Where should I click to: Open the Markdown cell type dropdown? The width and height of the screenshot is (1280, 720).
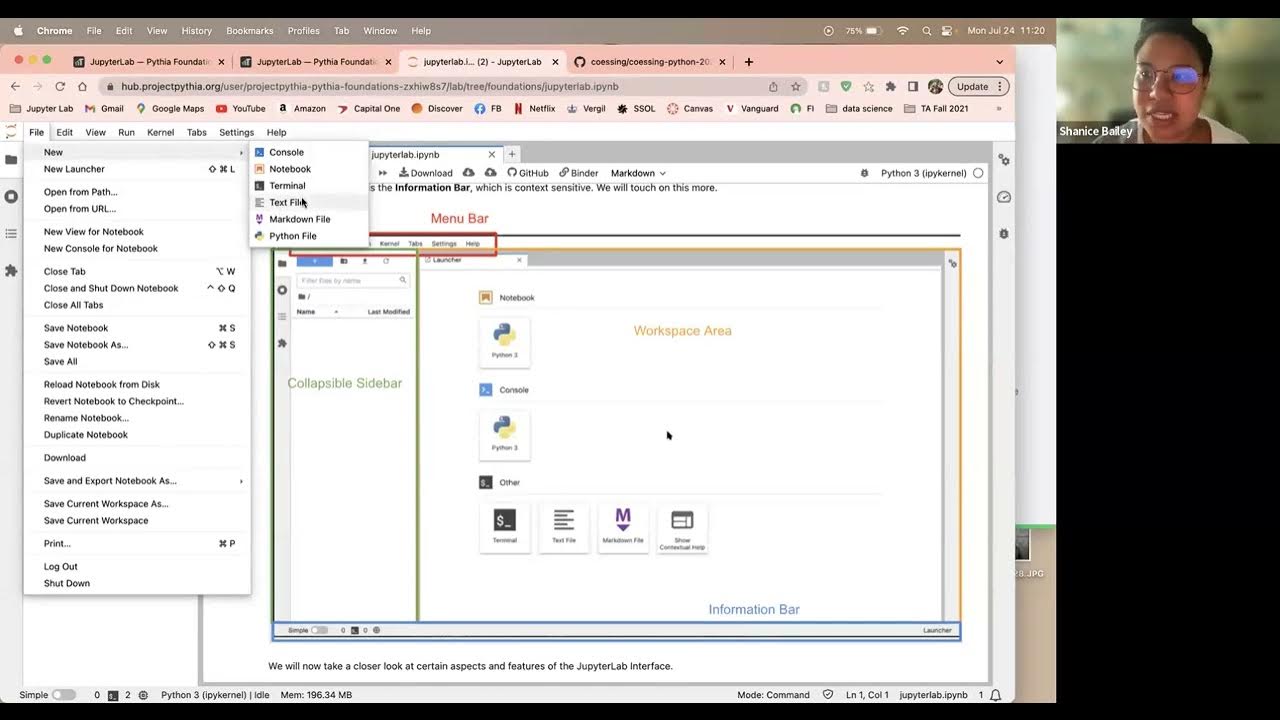point(638,173)
